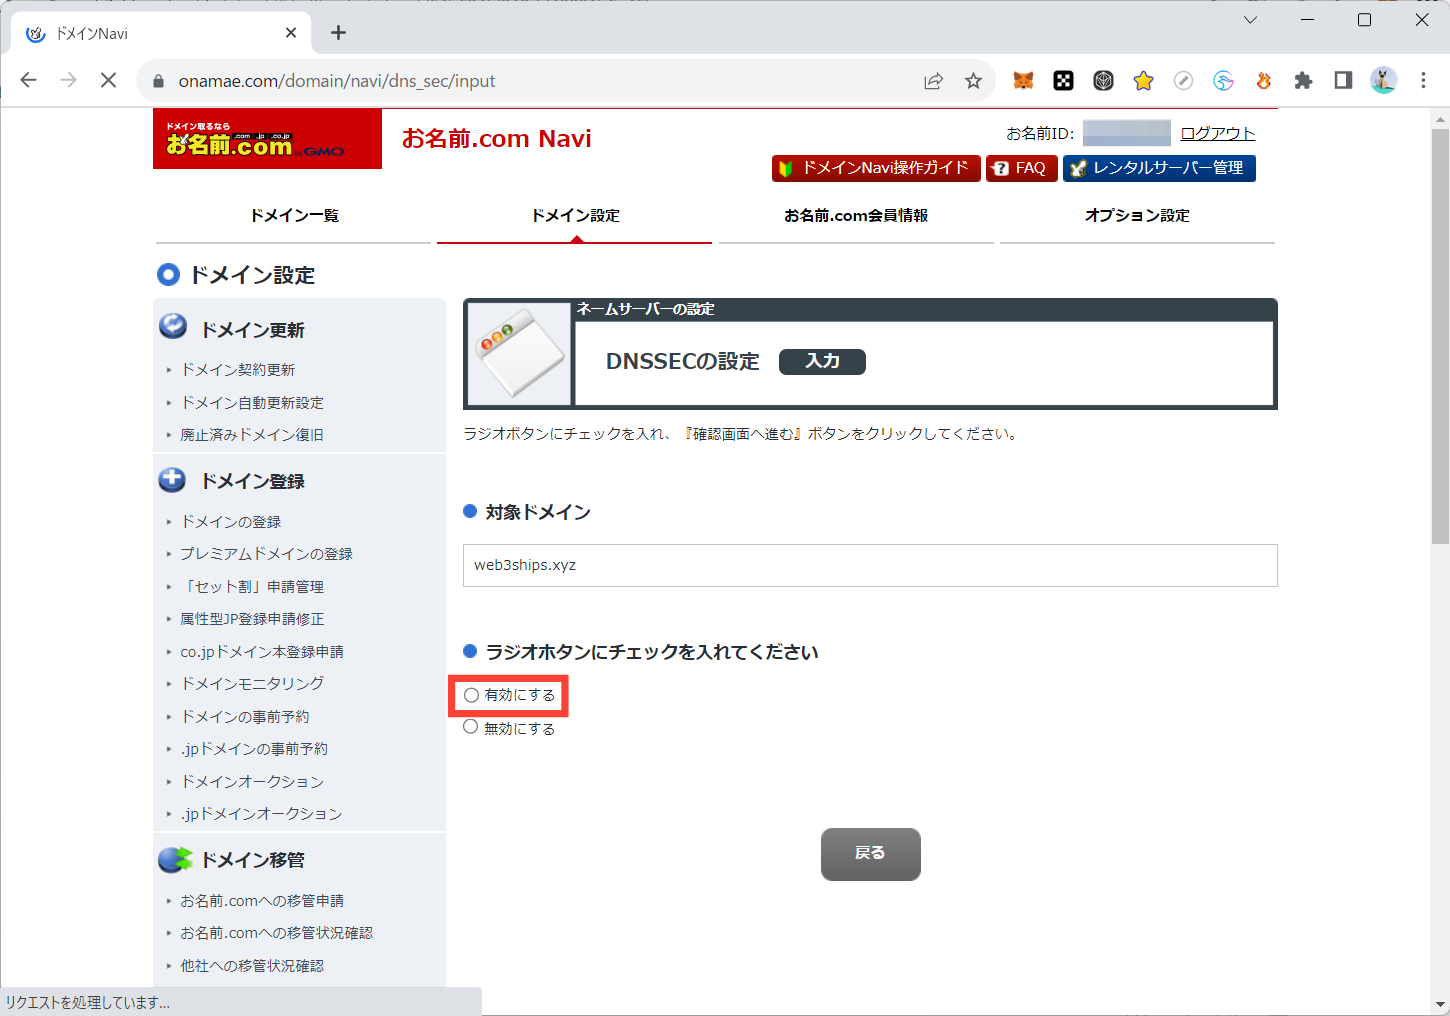Go to お名前.com会員情報 tab
The height and width of the screenshot is (1016, 1450).
point(856,216)
